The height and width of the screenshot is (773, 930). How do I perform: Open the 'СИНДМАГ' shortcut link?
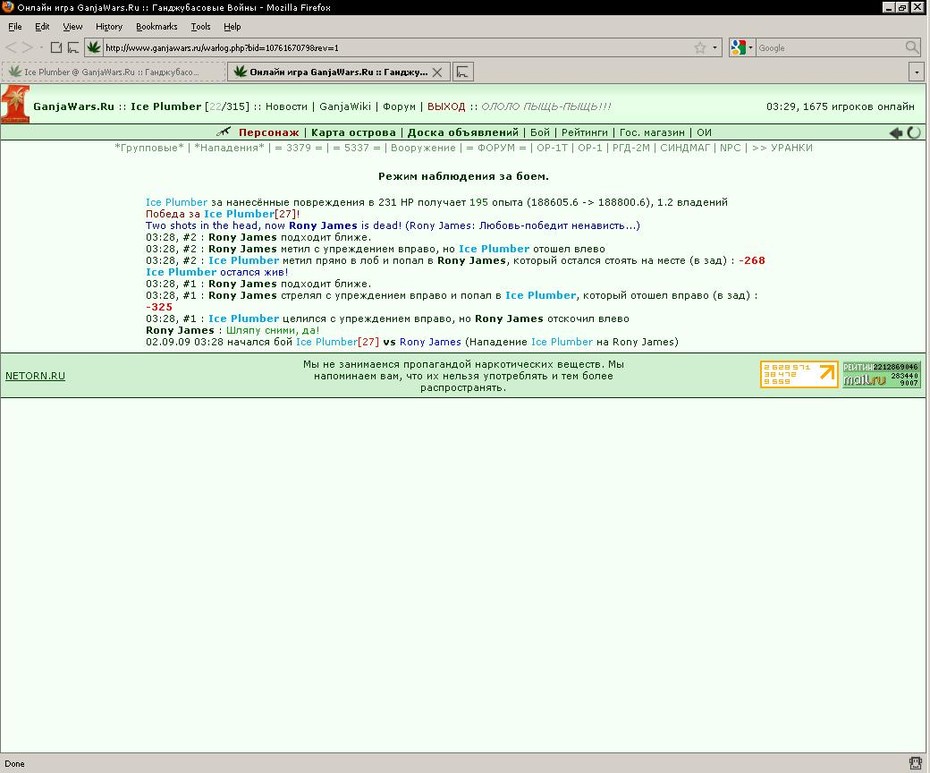point(685,148)
